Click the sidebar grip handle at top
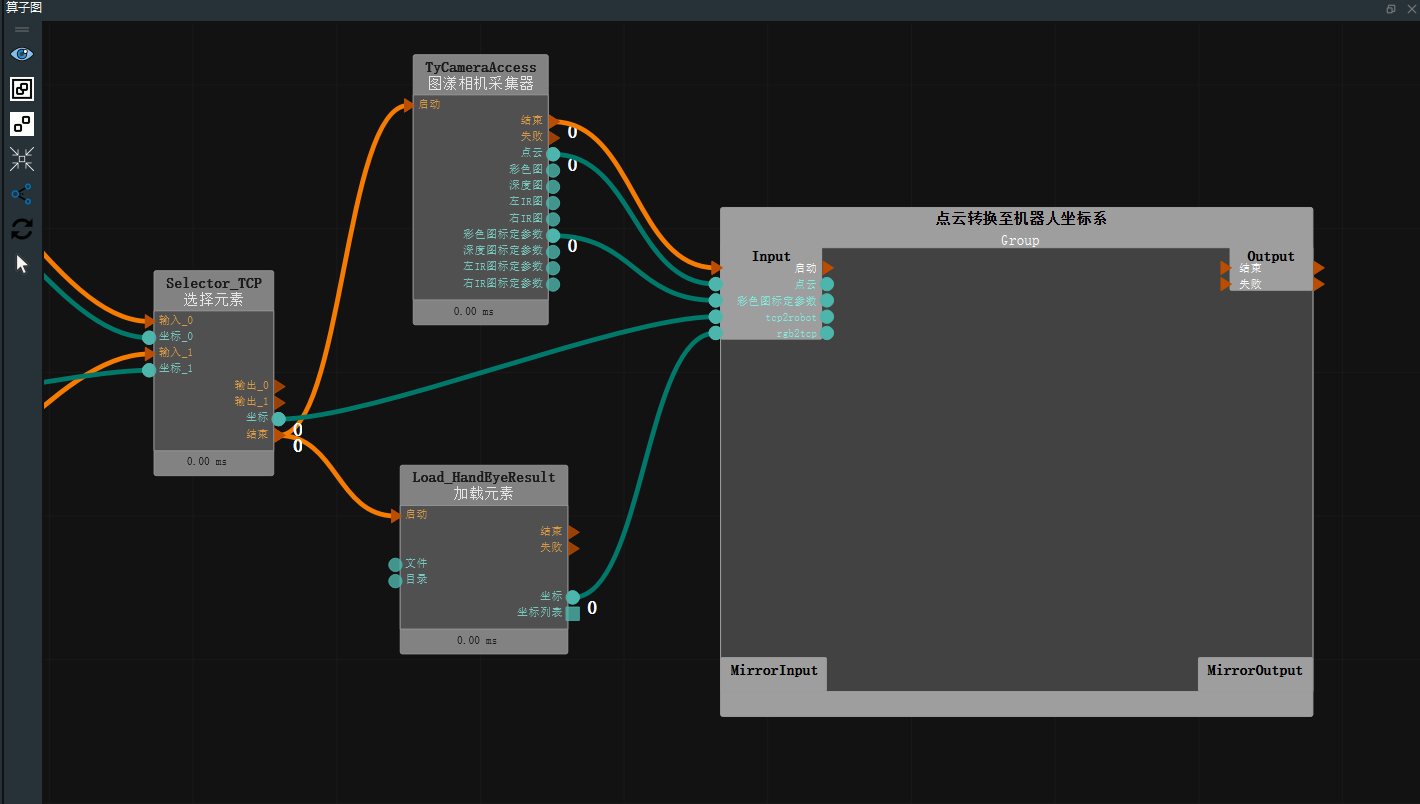This screenshot has height=804, width=1420. pyautogui.click(x=22, y=30)
